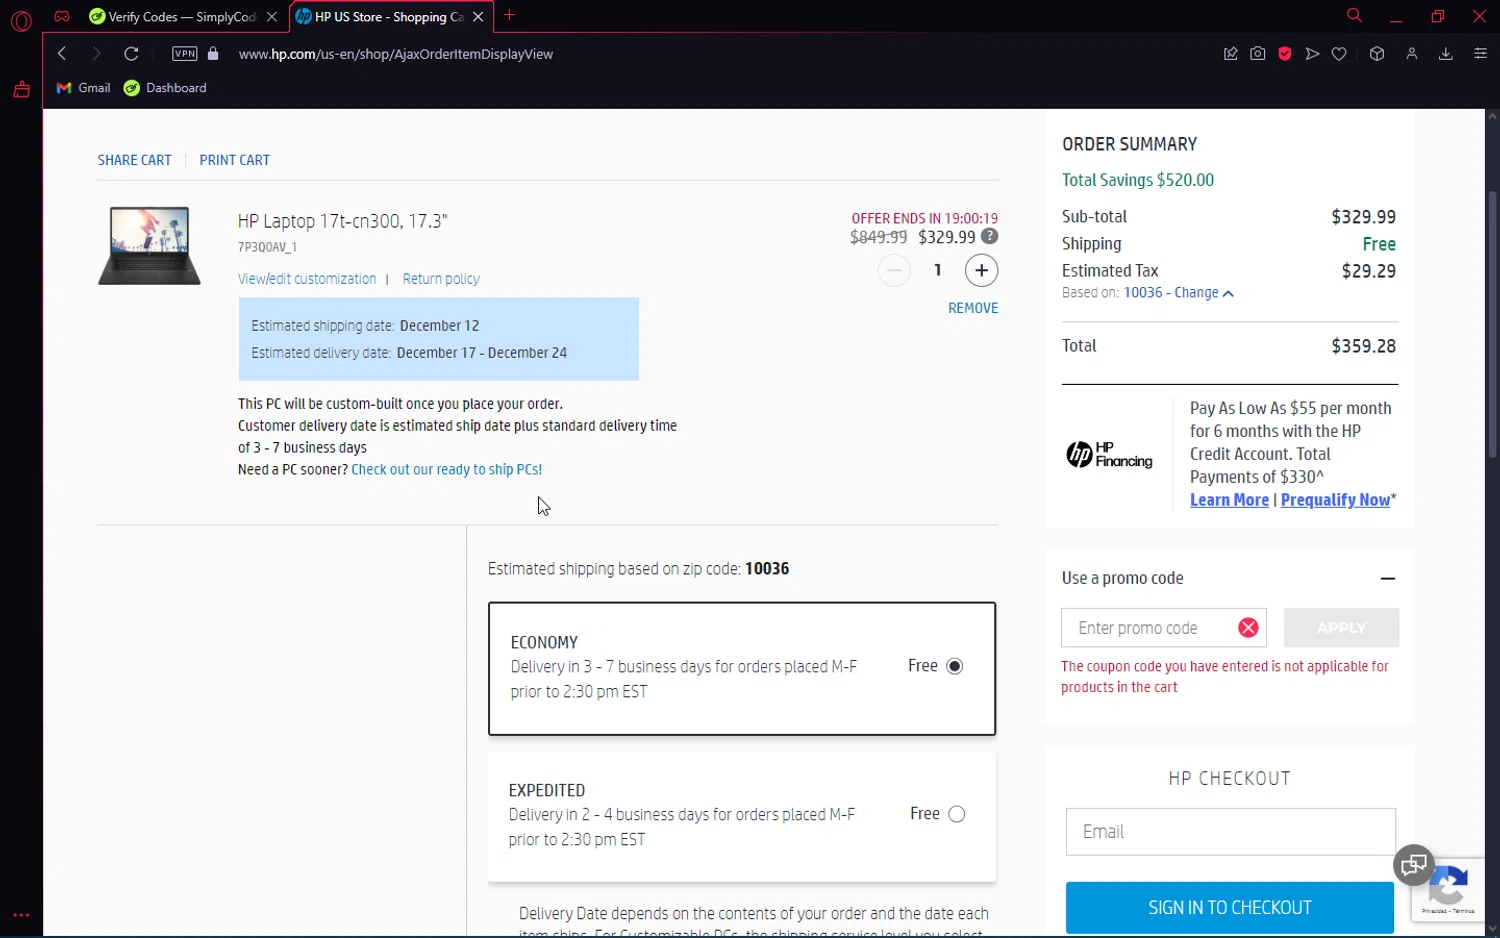Open the send/flow arrow icon
The height and width of the screenshot is (938, 1500).
tap(1312, 54)
